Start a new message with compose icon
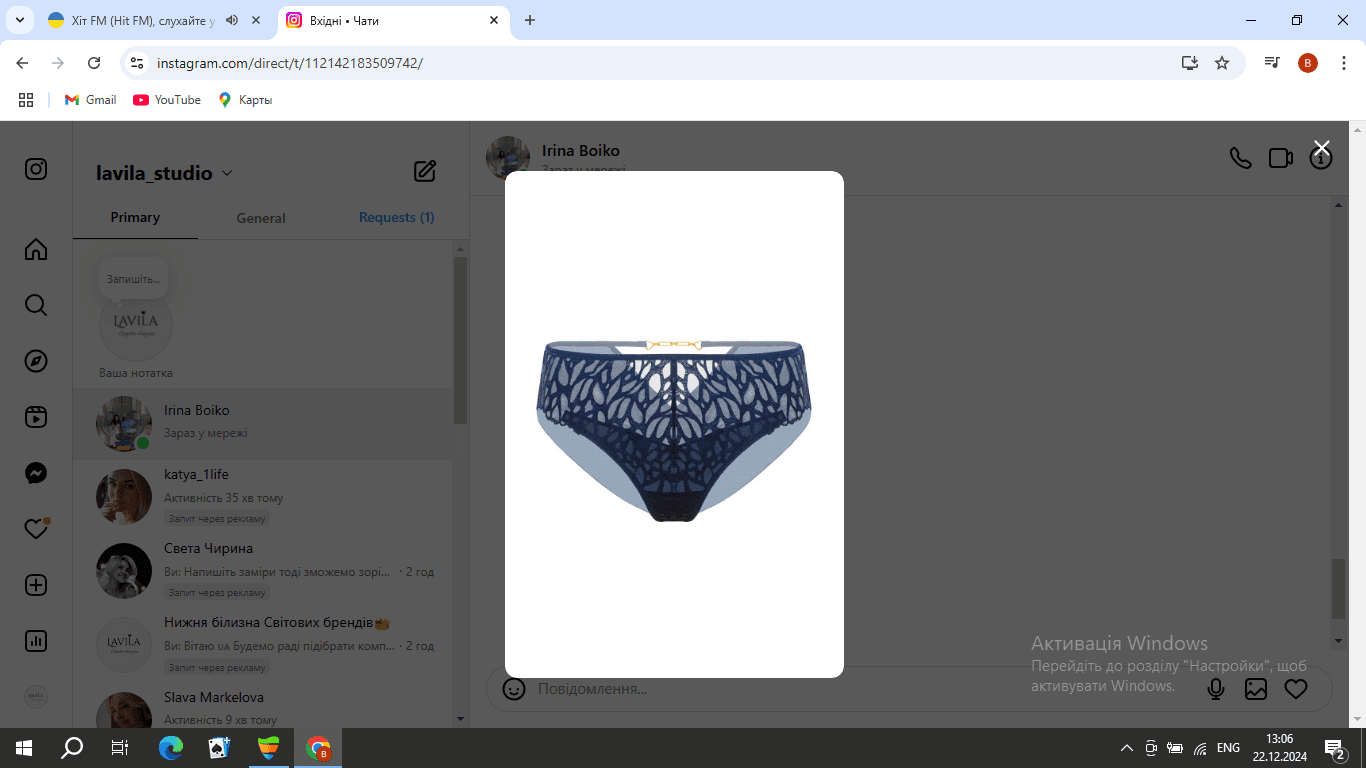Screen dimensions: 1366x768 coord(425,171)
